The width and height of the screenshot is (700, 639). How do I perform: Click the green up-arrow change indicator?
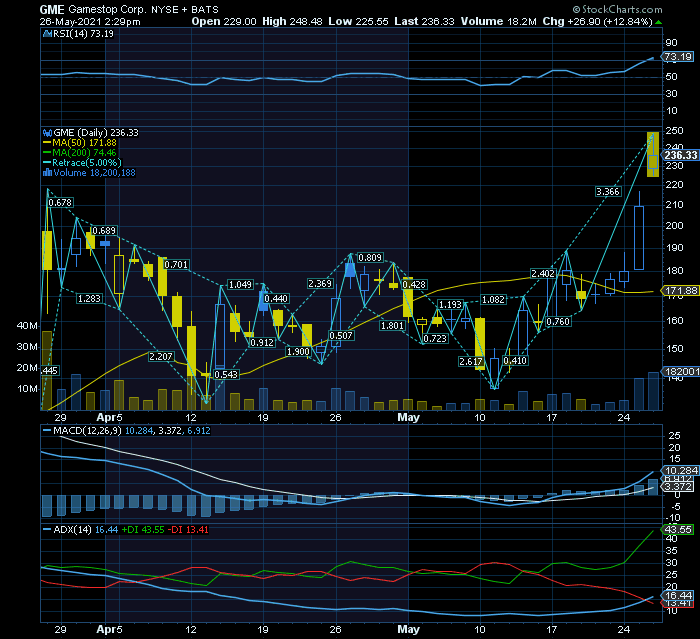(x=658, y=22)
